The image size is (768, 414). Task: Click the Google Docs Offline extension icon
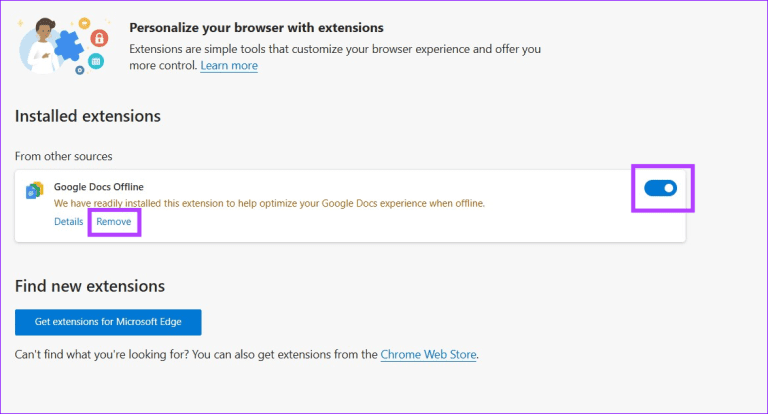[34, 190]
